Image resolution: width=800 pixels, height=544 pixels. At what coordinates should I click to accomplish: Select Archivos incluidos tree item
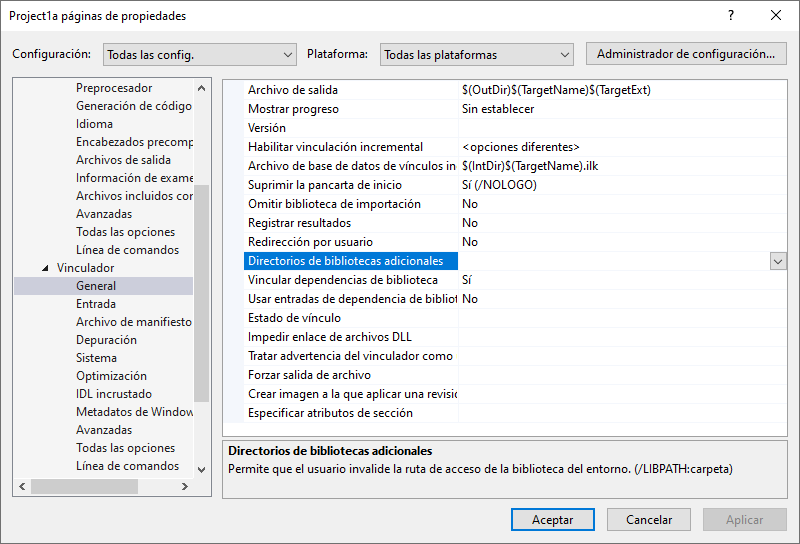tap(134, 195)
